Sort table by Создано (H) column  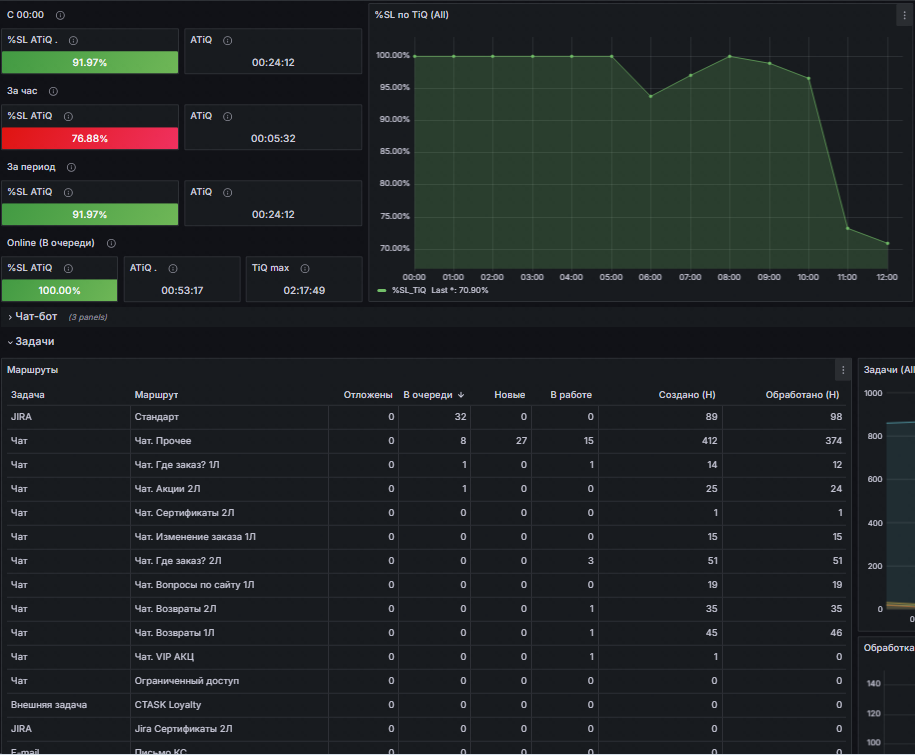coord(687,395)
